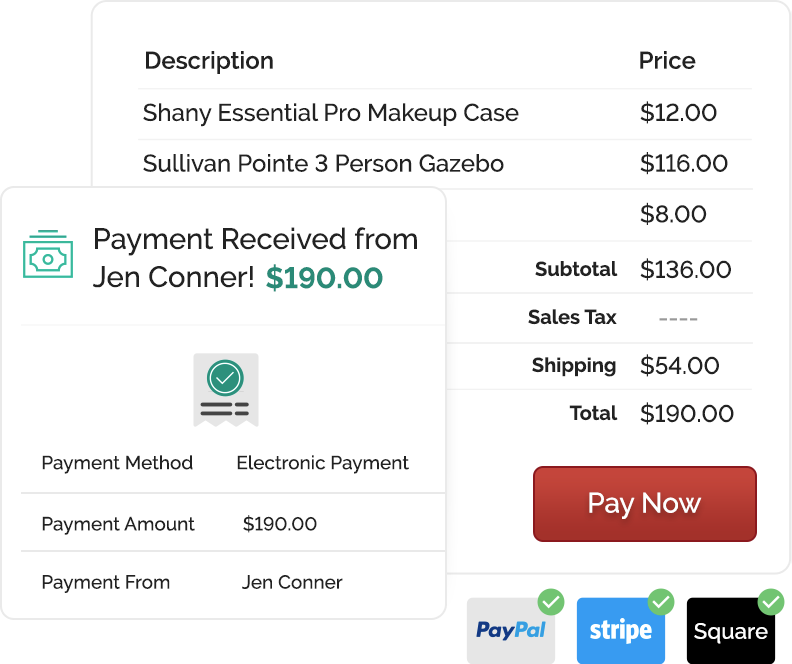The image size is (792, 664).
Task: Click the Total $190.00 amount
Action: click(686, 414)
